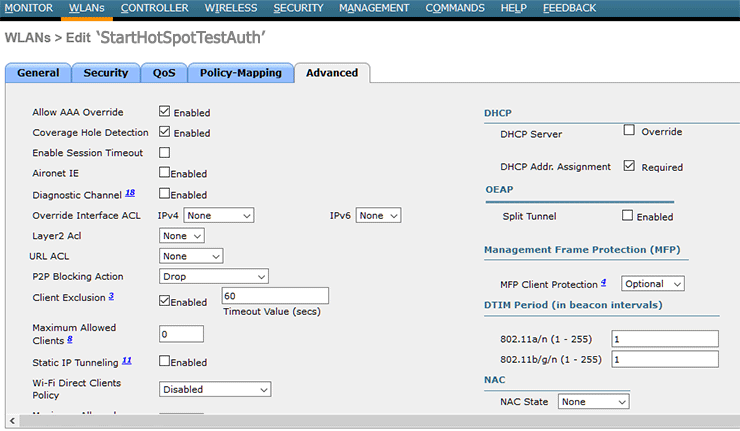The width and height of the screenshot is (740, 431).
Task: Switch to the Security tab
Action: pyautogui.click(x=105, y=73)
